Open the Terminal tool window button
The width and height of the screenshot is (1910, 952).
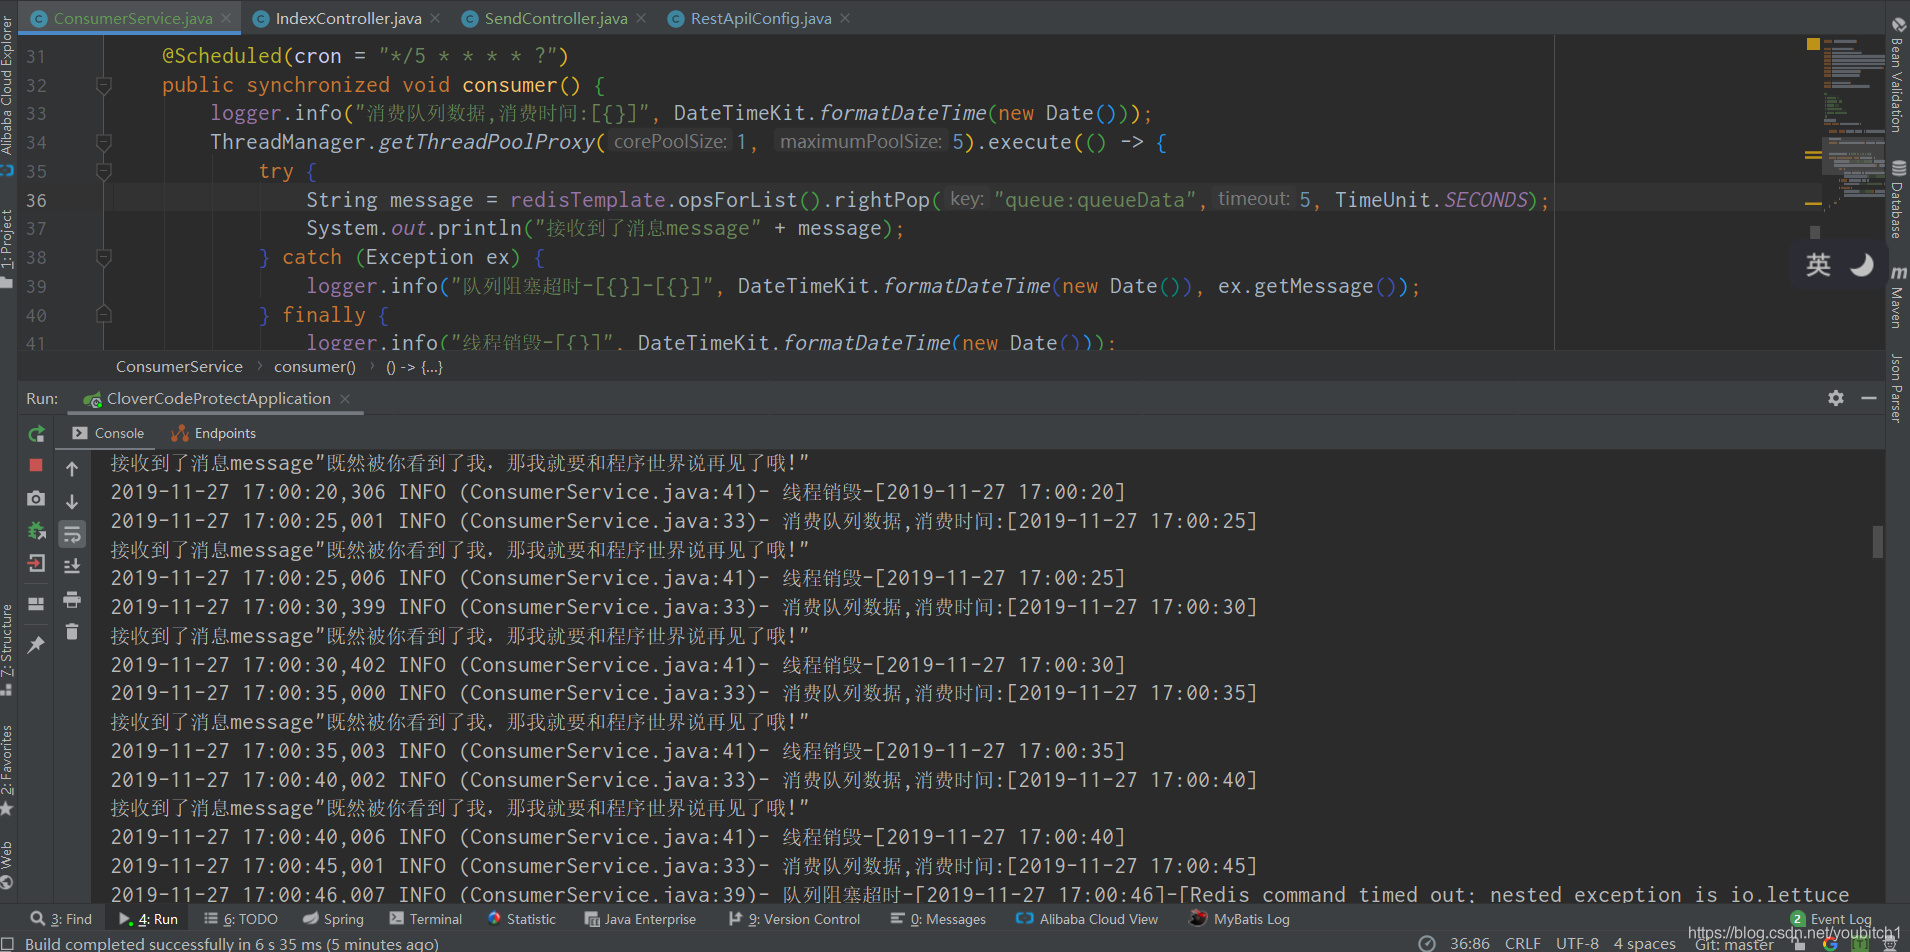tap(426, 919)
